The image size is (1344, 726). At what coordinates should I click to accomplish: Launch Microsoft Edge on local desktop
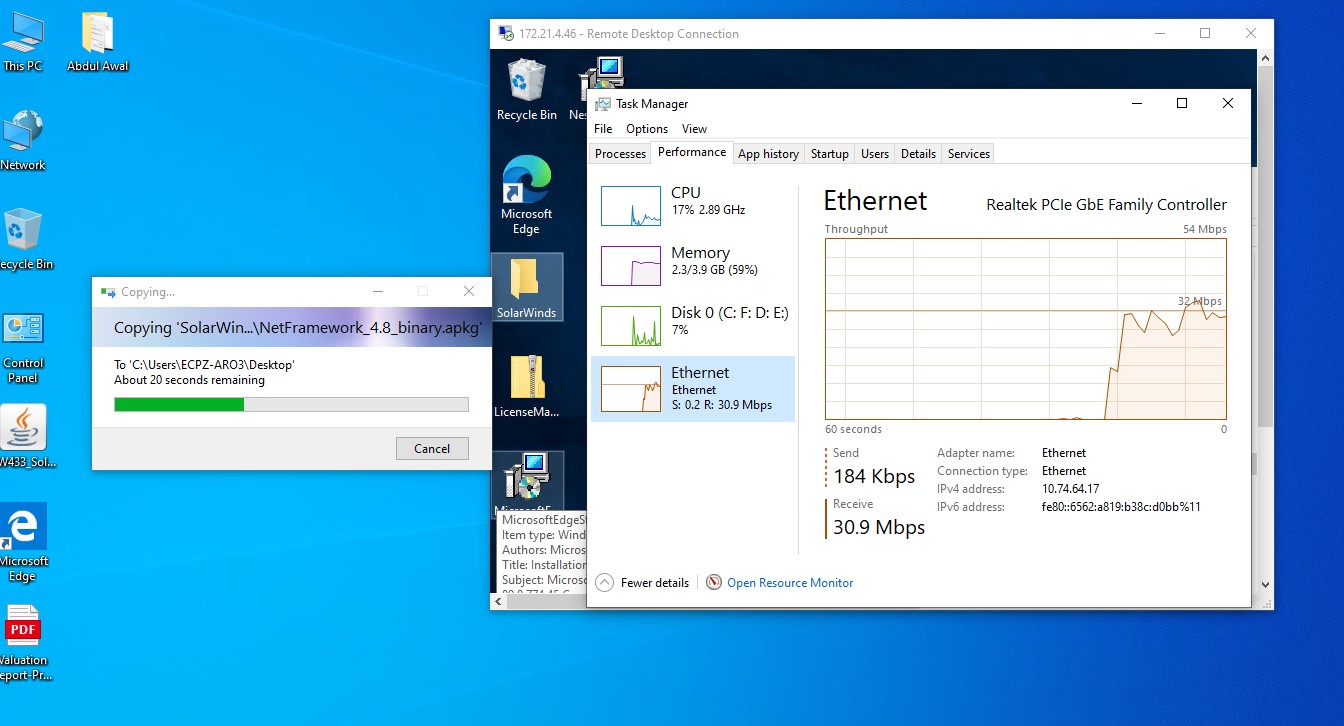[x=22, y=543]
